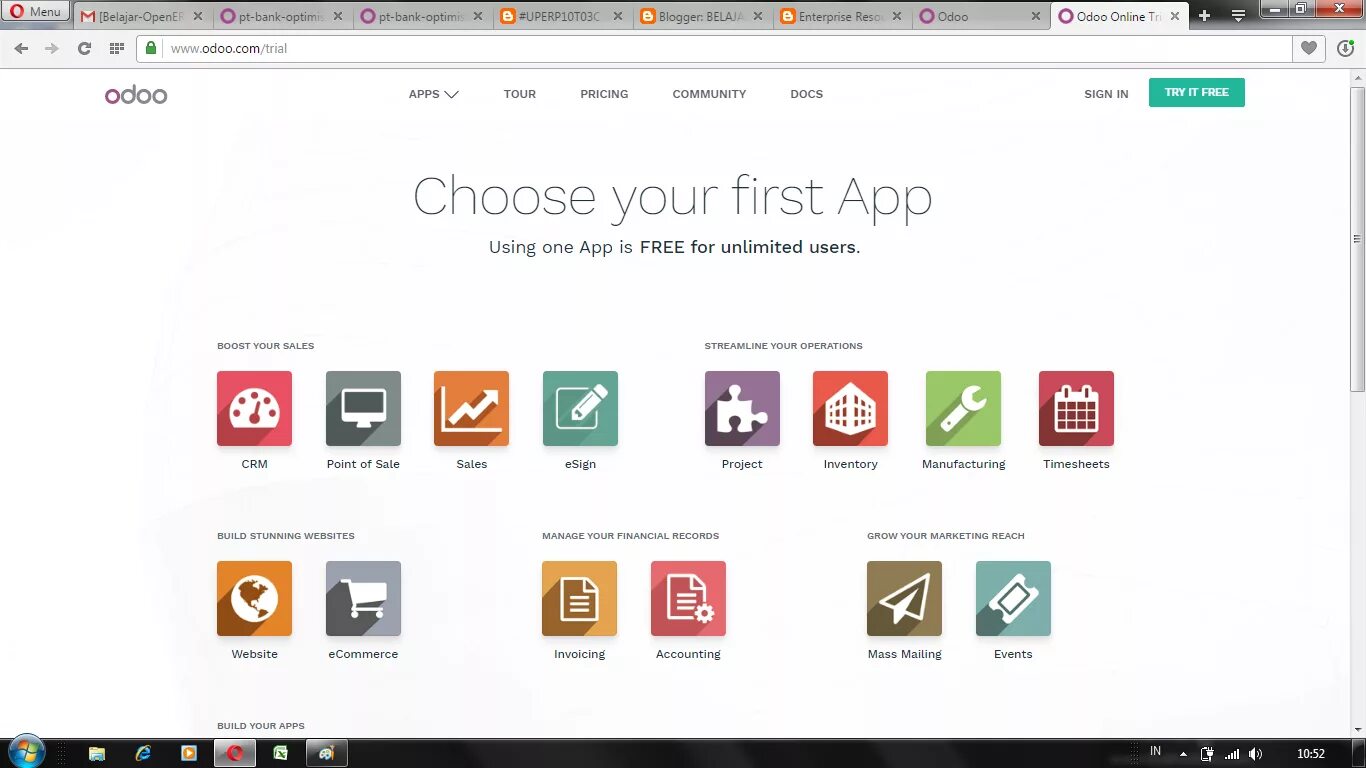Open the PRICING navigation item
This screenshot has width=1366, height=768.
604,94
